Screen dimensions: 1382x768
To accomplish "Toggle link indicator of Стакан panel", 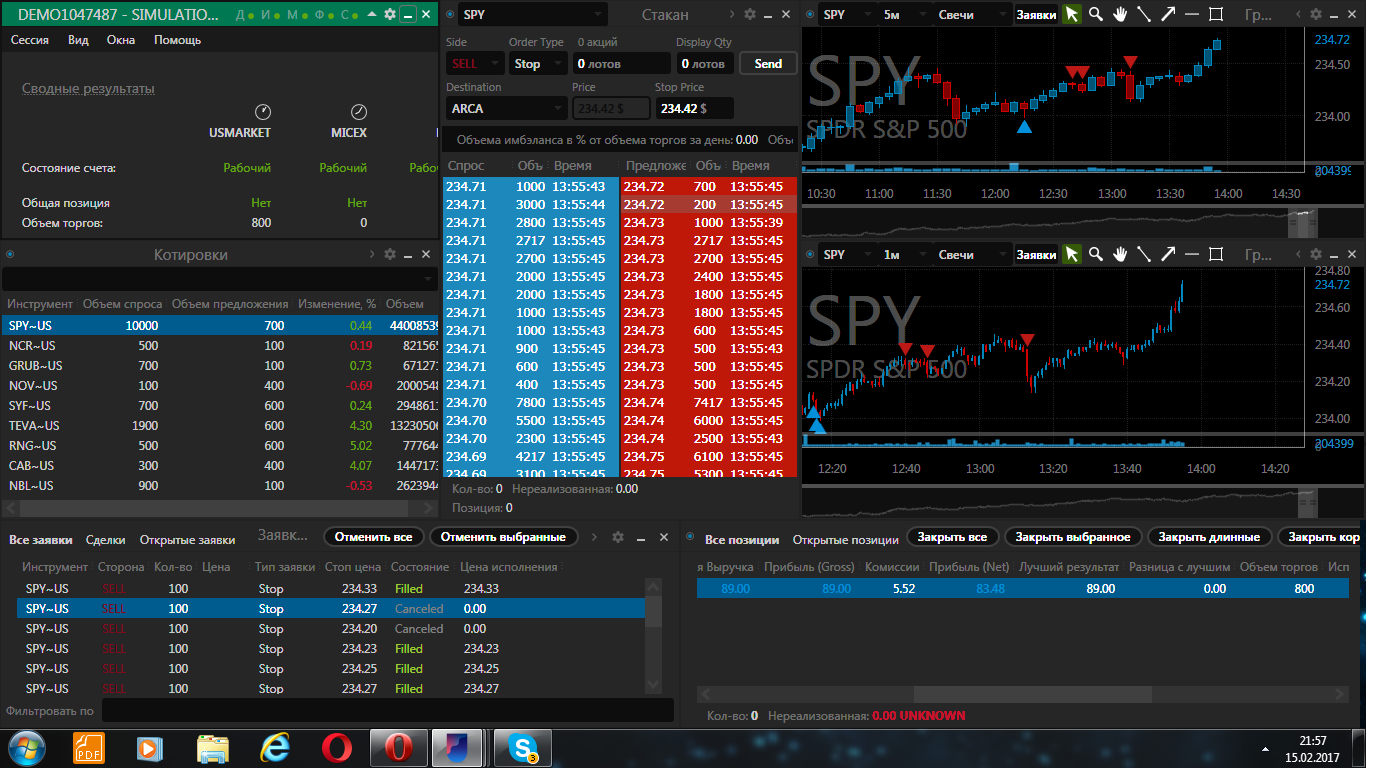I will coord(450,14).
